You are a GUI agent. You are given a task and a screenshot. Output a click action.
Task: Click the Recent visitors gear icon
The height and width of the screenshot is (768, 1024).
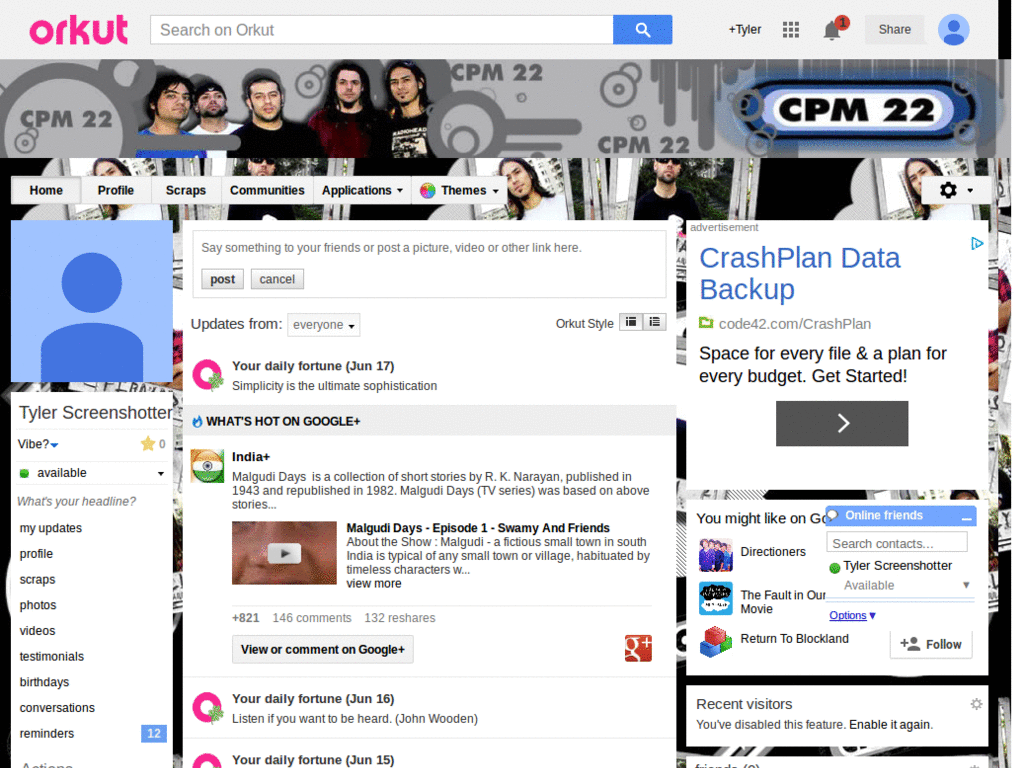pyautogui.click(x=976, y=704)
